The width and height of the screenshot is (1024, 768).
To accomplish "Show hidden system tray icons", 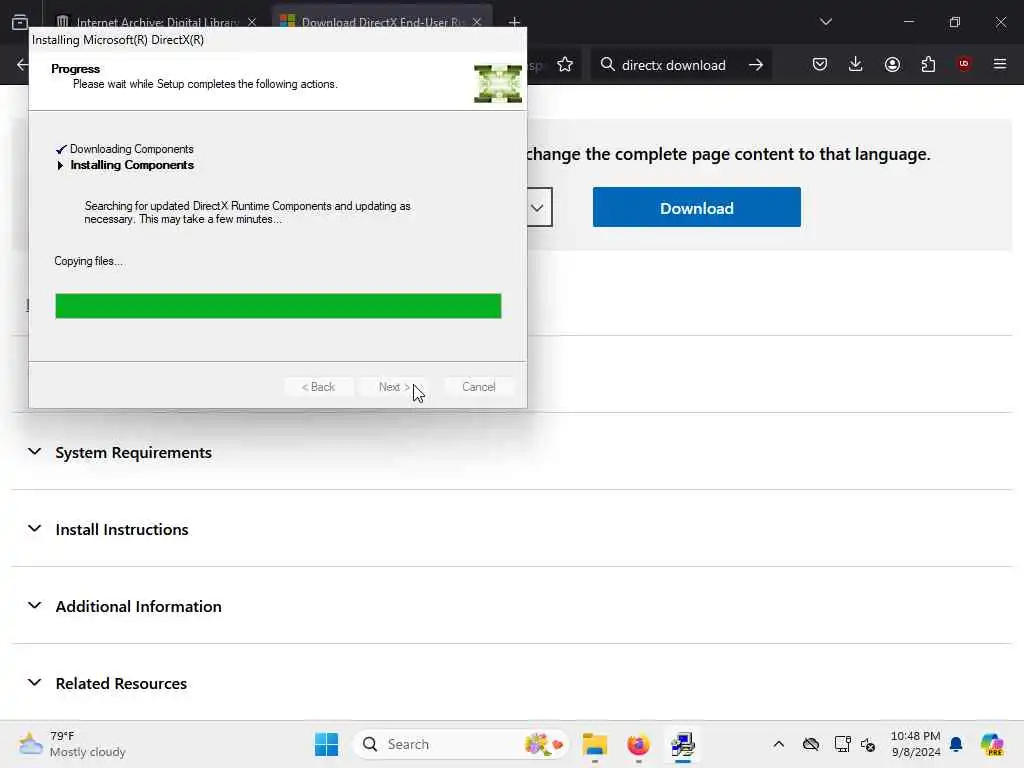I will coord(778,744).
